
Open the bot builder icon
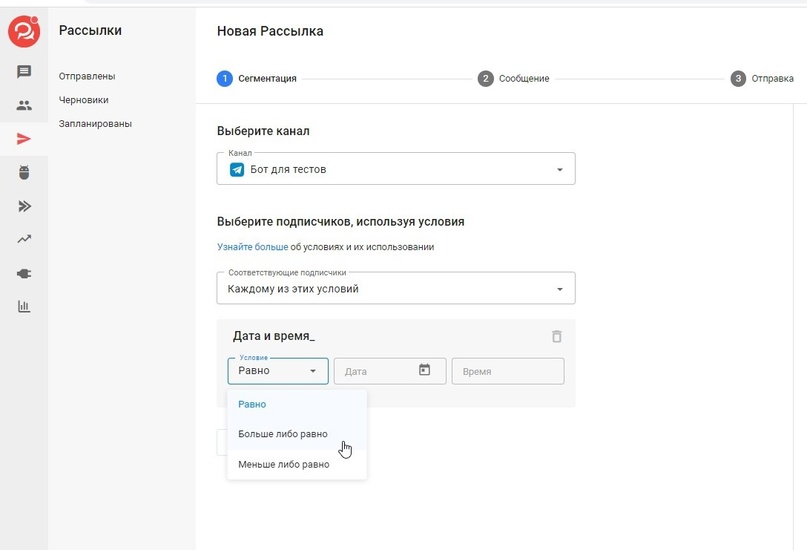tap(24, 172)
